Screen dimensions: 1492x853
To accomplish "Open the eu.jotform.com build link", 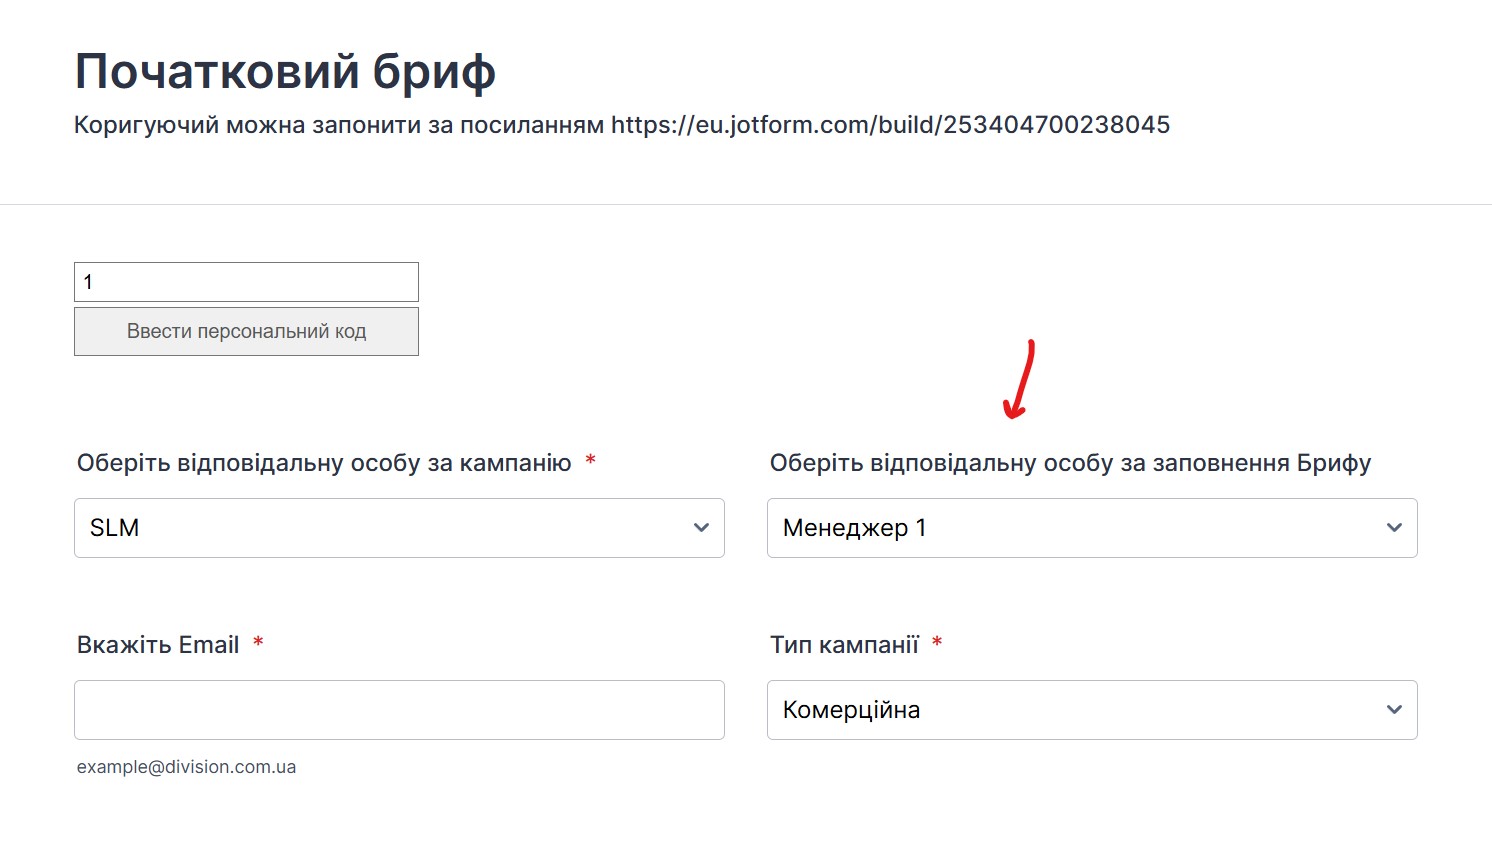I will coord(890,125).
